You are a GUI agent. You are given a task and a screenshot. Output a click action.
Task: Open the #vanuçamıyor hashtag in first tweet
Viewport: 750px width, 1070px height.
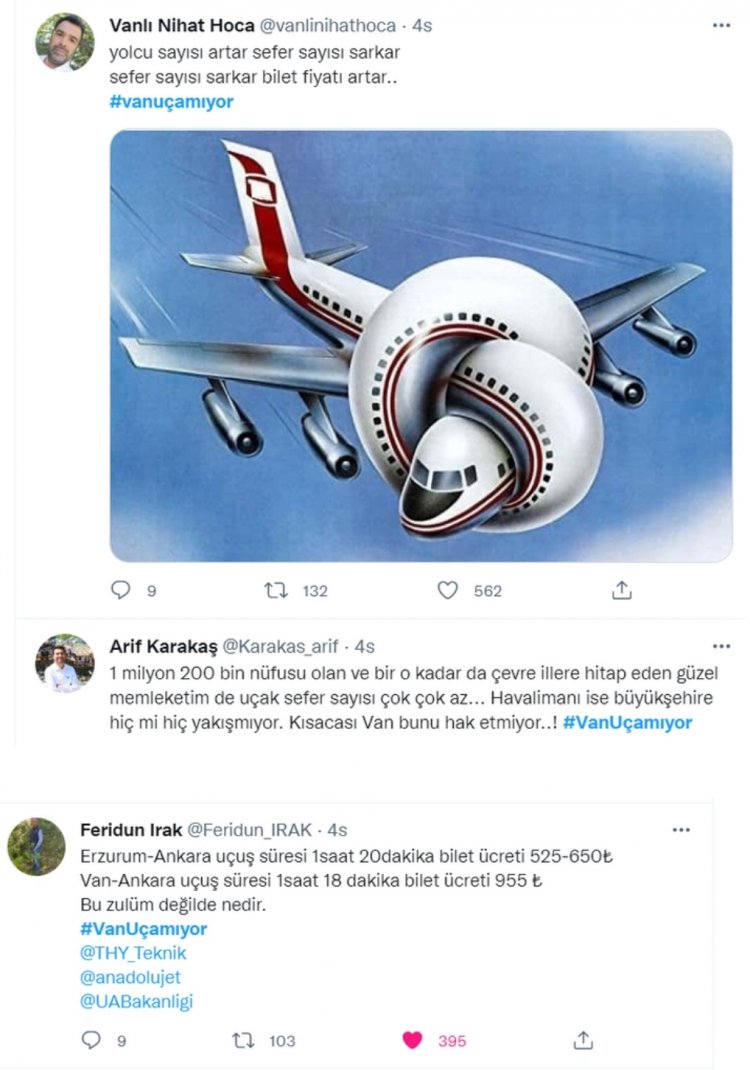[x=171, y=101]
